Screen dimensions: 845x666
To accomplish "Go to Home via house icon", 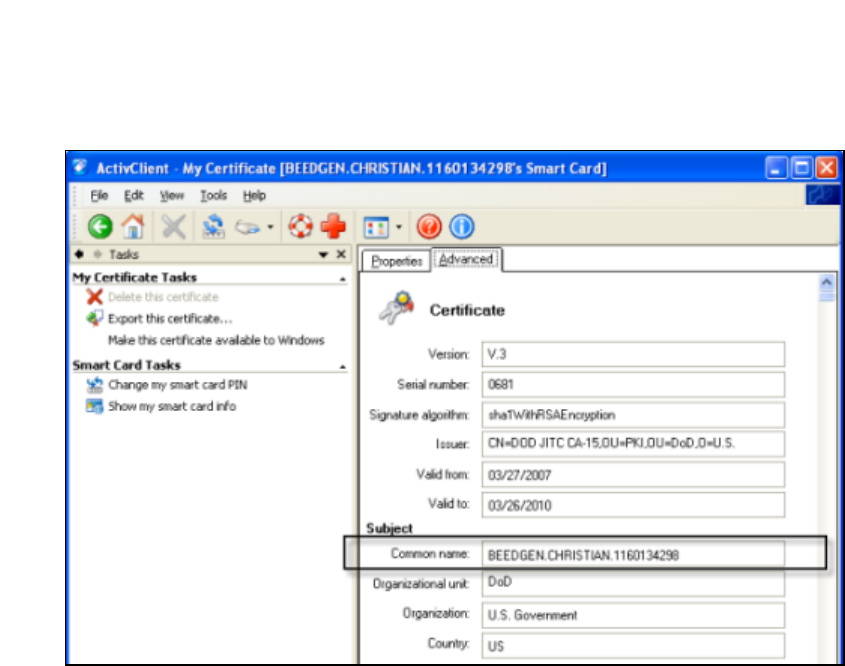I will coord(133,226).
